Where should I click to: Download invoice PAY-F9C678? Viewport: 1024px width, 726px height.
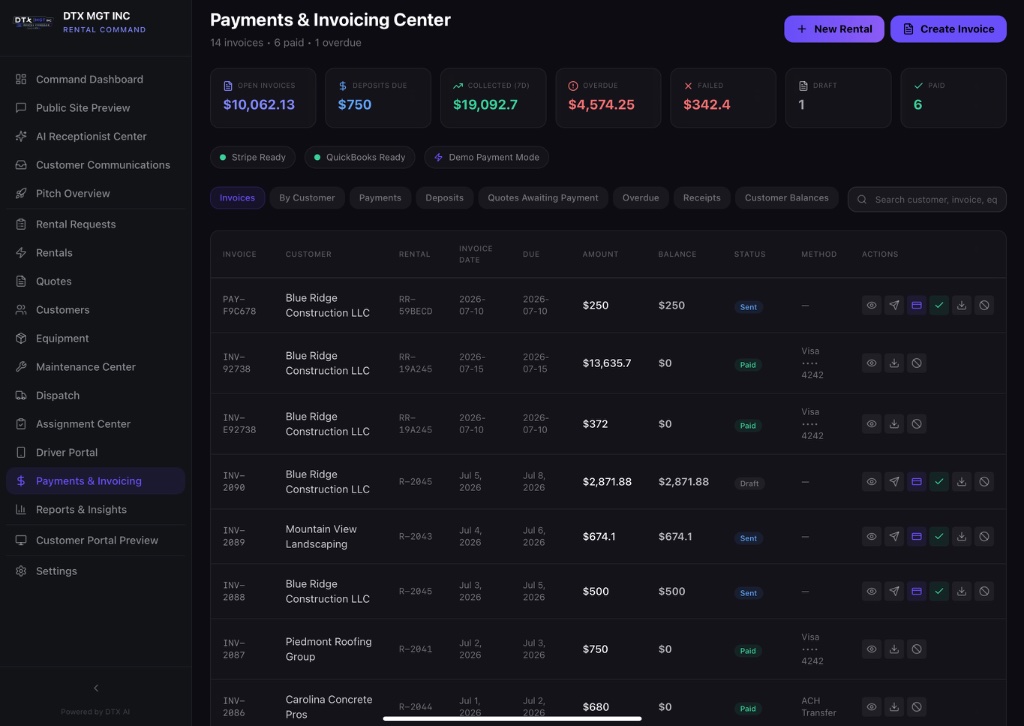coord(961,305)
